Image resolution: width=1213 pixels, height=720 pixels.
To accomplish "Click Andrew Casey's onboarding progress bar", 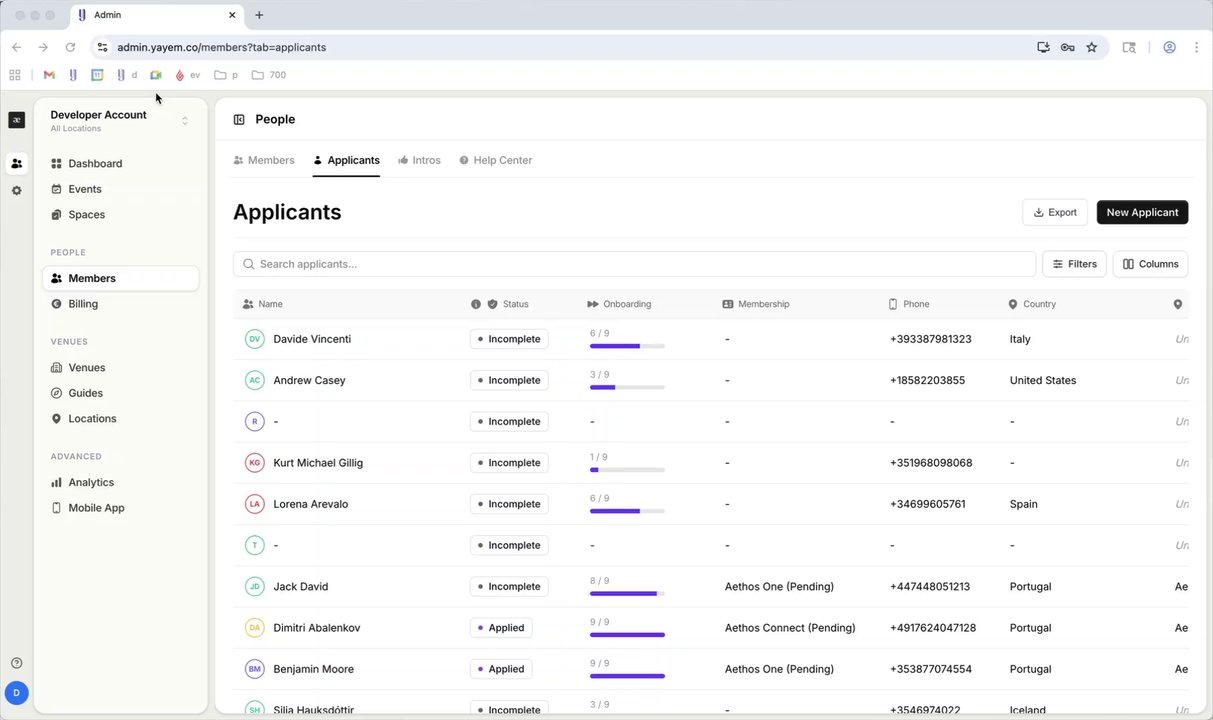I will point(627,387).
